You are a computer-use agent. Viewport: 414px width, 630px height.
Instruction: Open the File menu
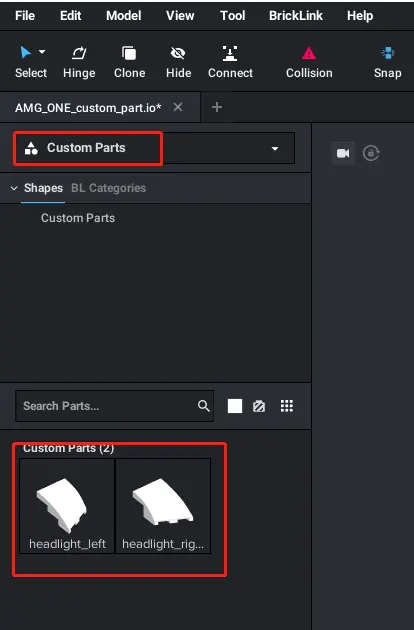coord(25,16)
